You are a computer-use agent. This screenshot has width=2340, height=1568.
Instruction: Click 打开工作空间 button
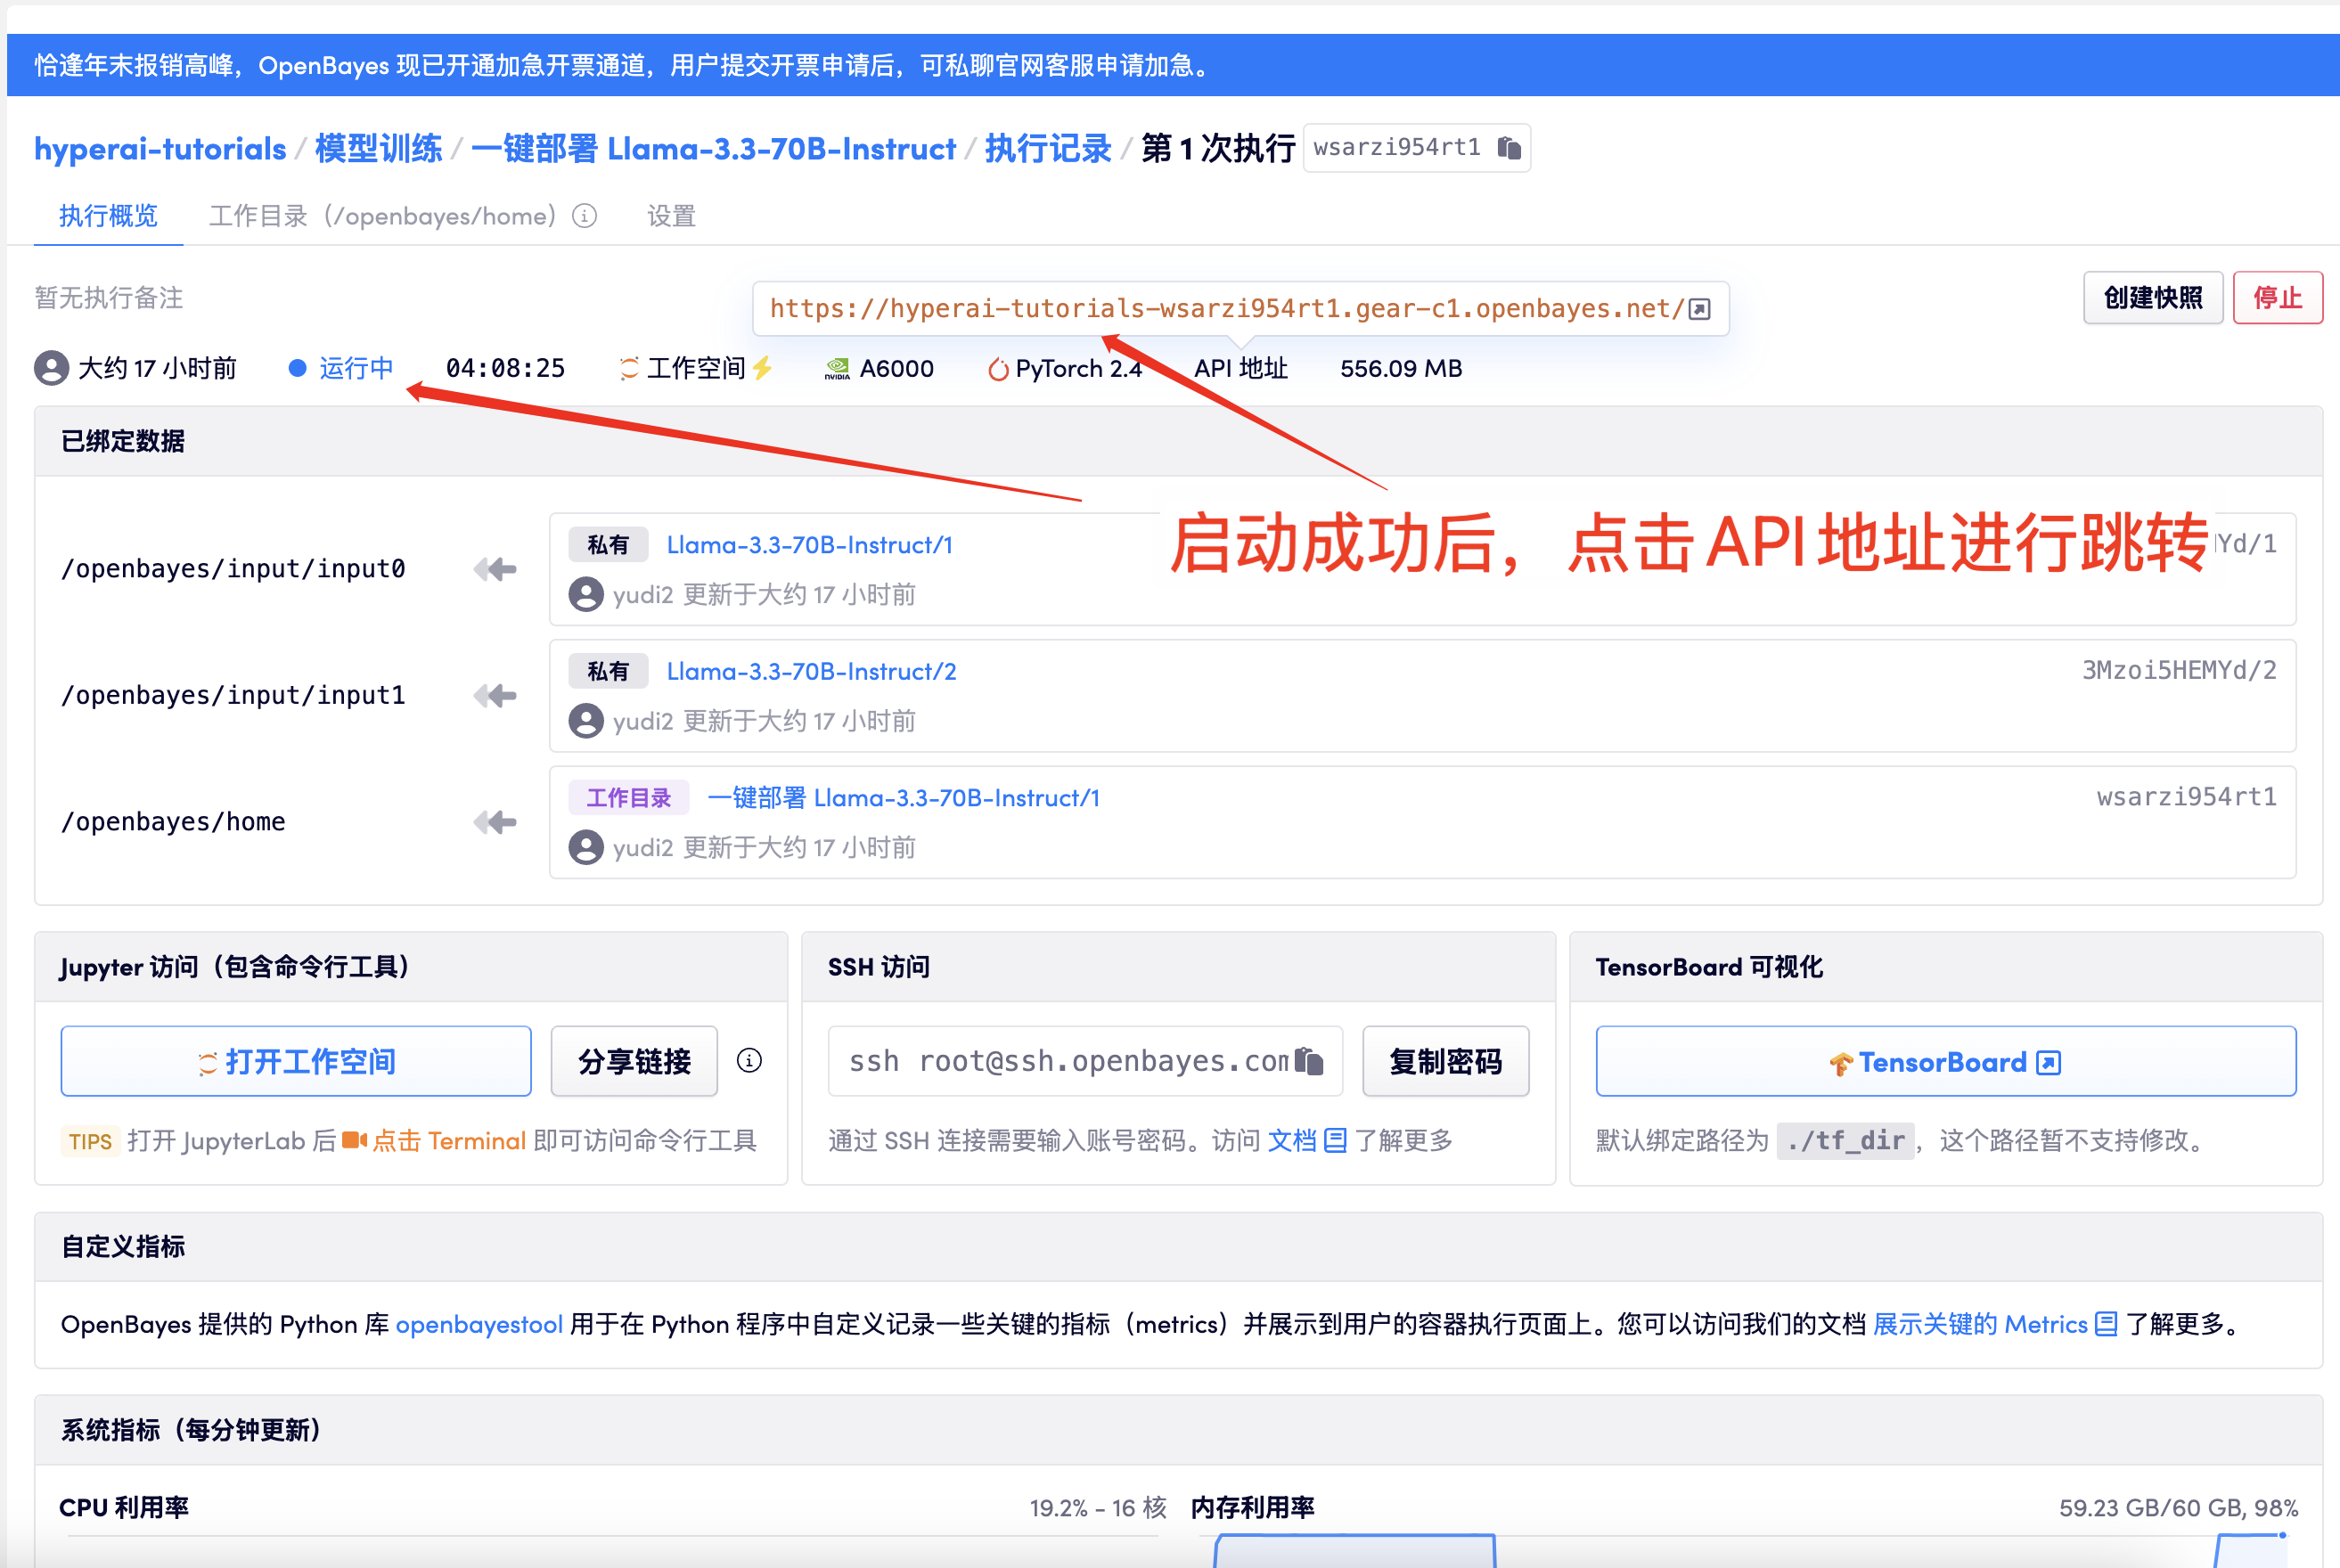pyautogui.click(x=296, y=1061)
